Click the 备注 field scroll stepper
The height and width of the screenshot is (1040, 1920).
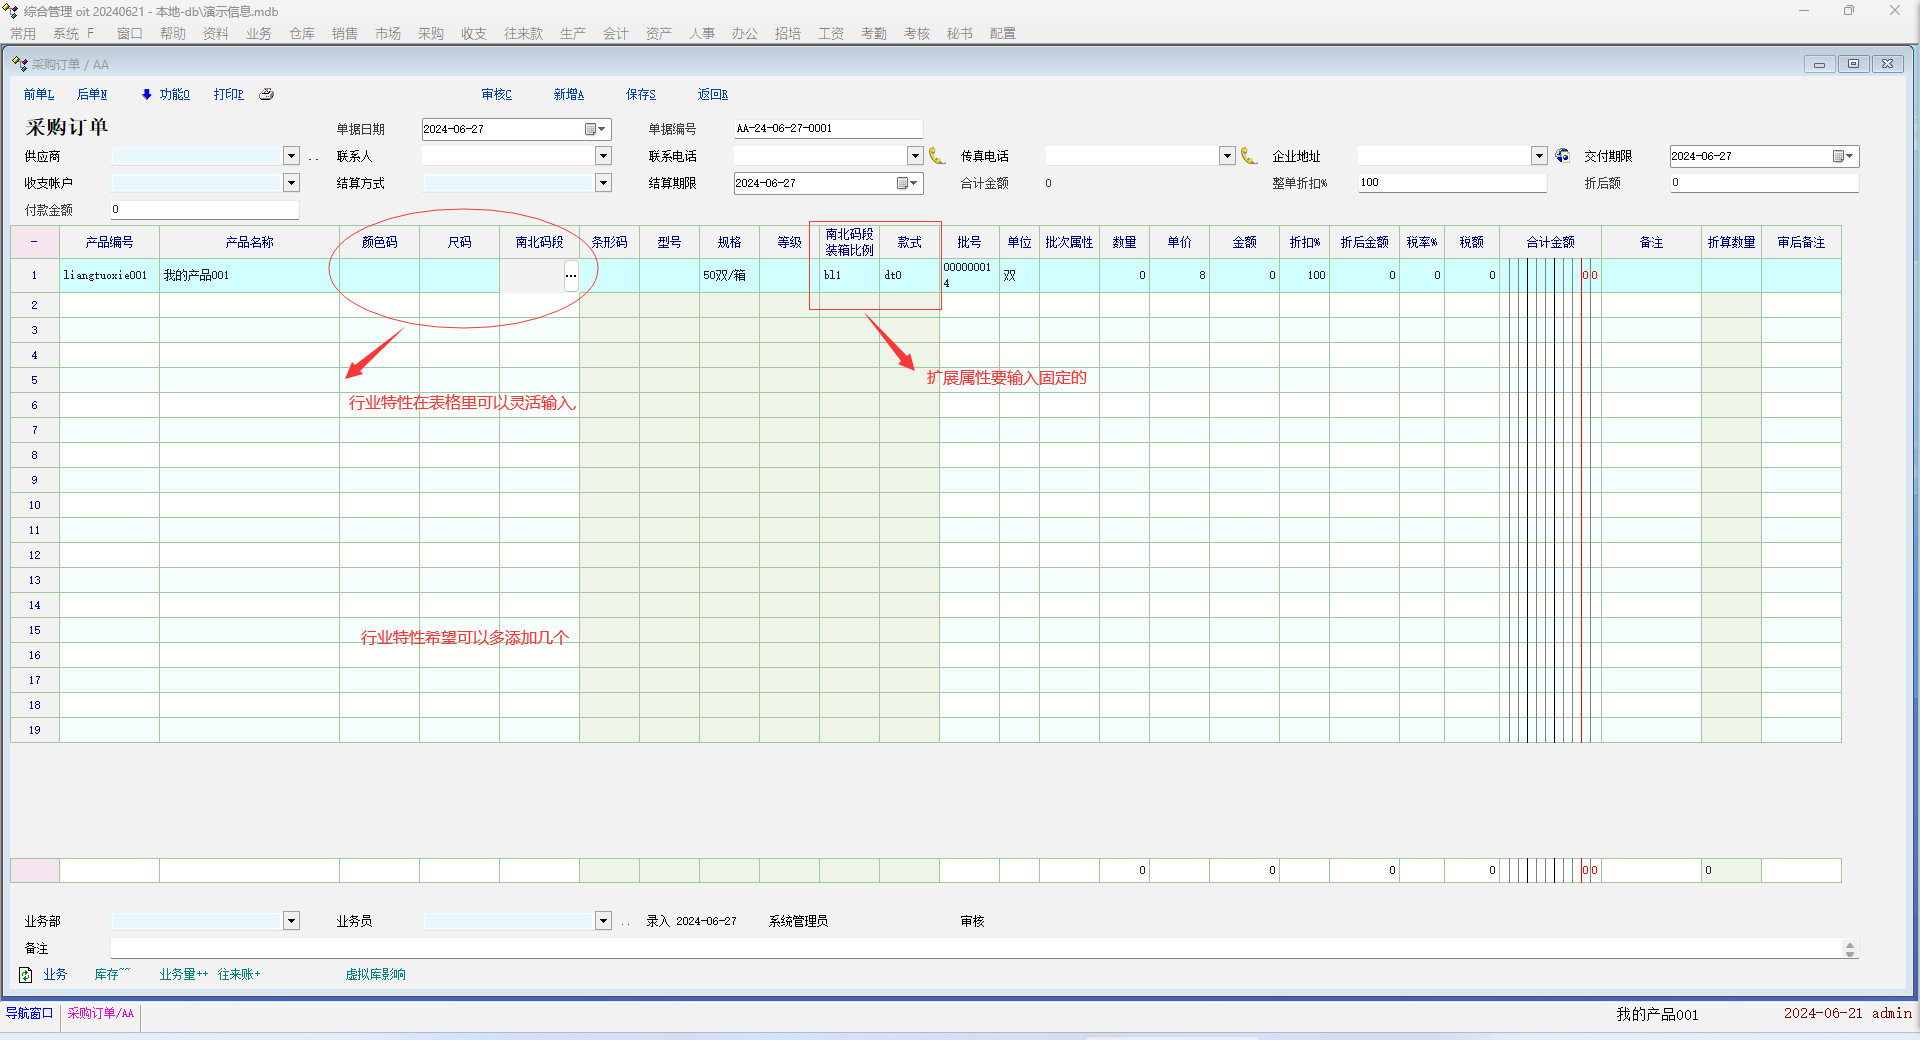pos(1849,948)
